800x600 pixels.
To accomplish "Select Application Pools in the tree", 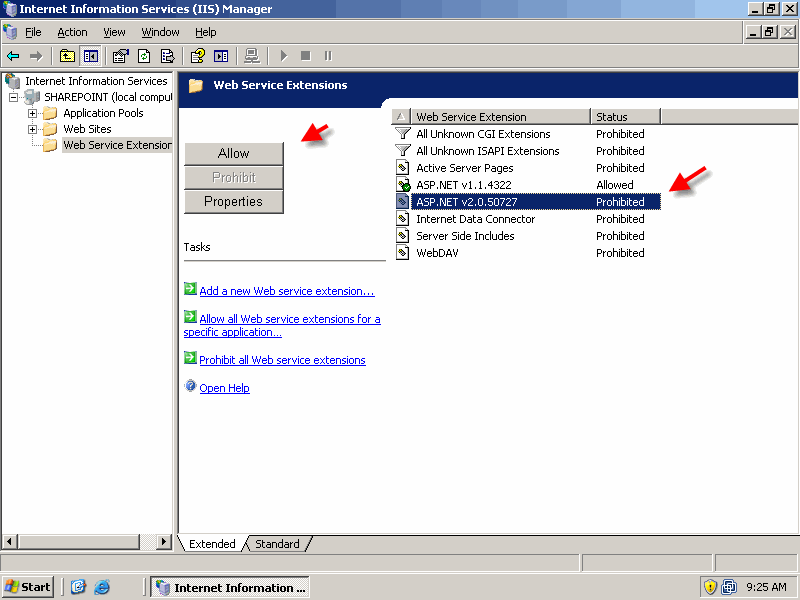I will (x=103, y=113).
